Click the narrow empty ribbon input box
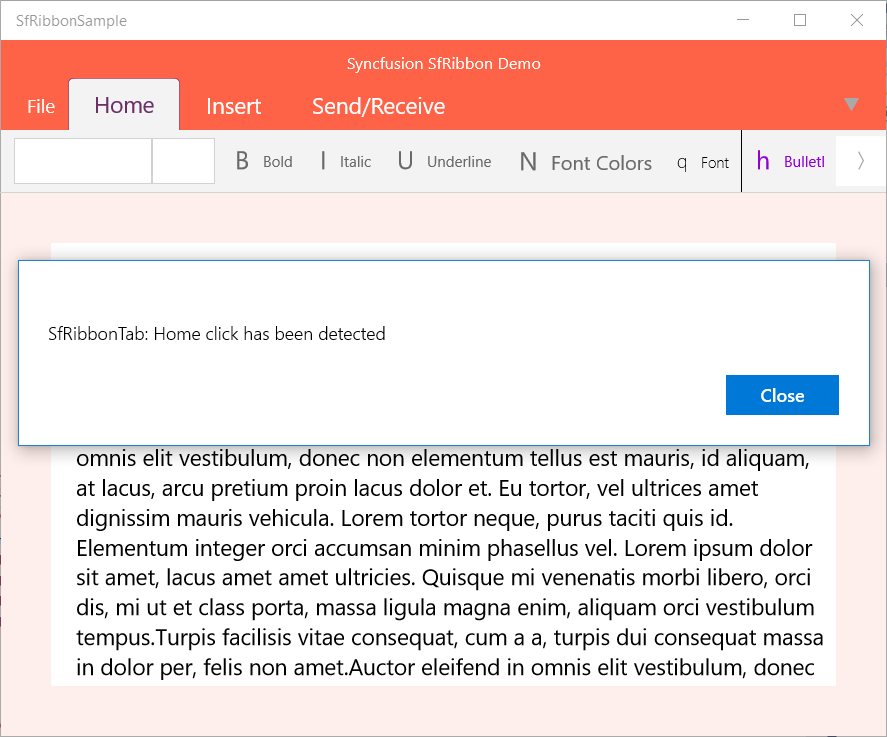Viewport: 887px width, 737px height. (183, 161)
